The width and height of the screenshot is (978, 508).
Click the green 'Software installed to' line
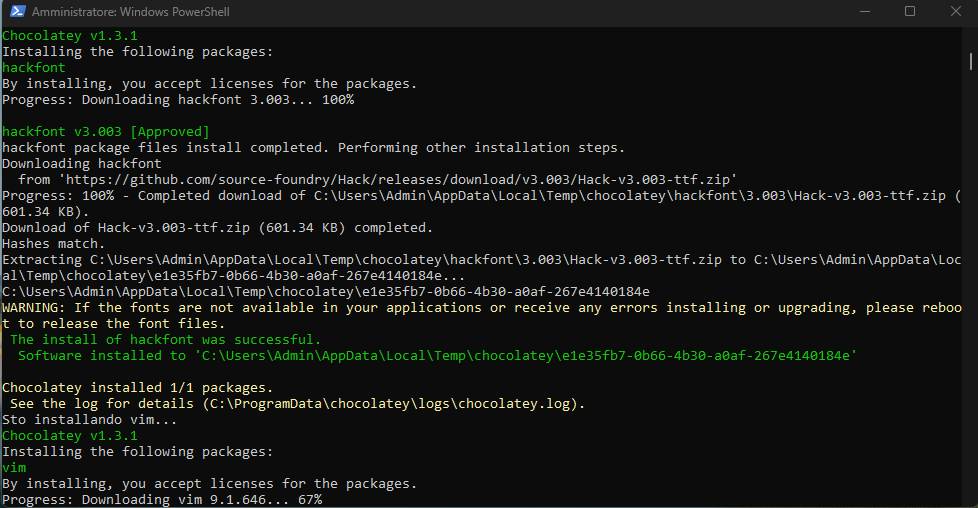coord(437,356)
